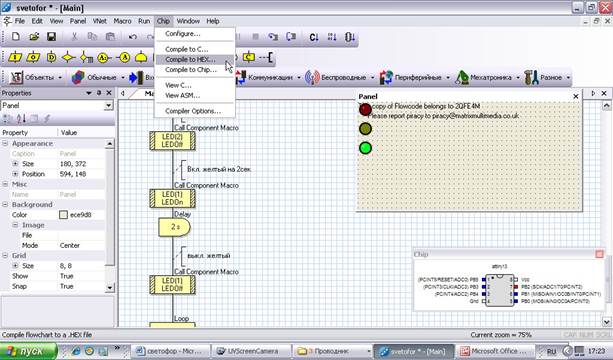Image resolution: width=613 pixels, height=360 pixels.
Task: Click the пуск Start button
Action: [x=28, y=351]
